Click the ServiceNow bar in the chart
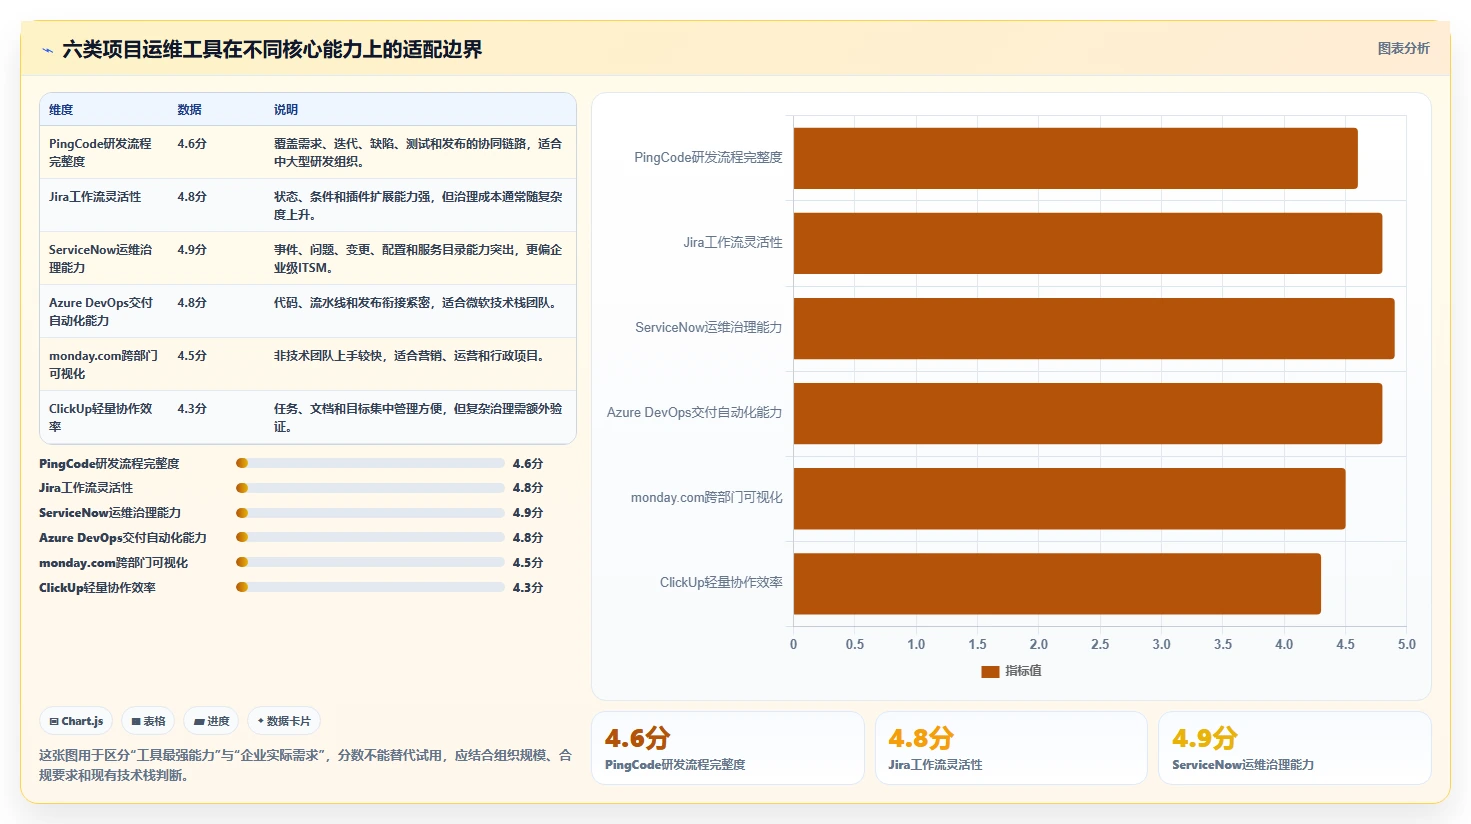Image resolution: width=1471 pixels, height=824 pixels. 1094,328
